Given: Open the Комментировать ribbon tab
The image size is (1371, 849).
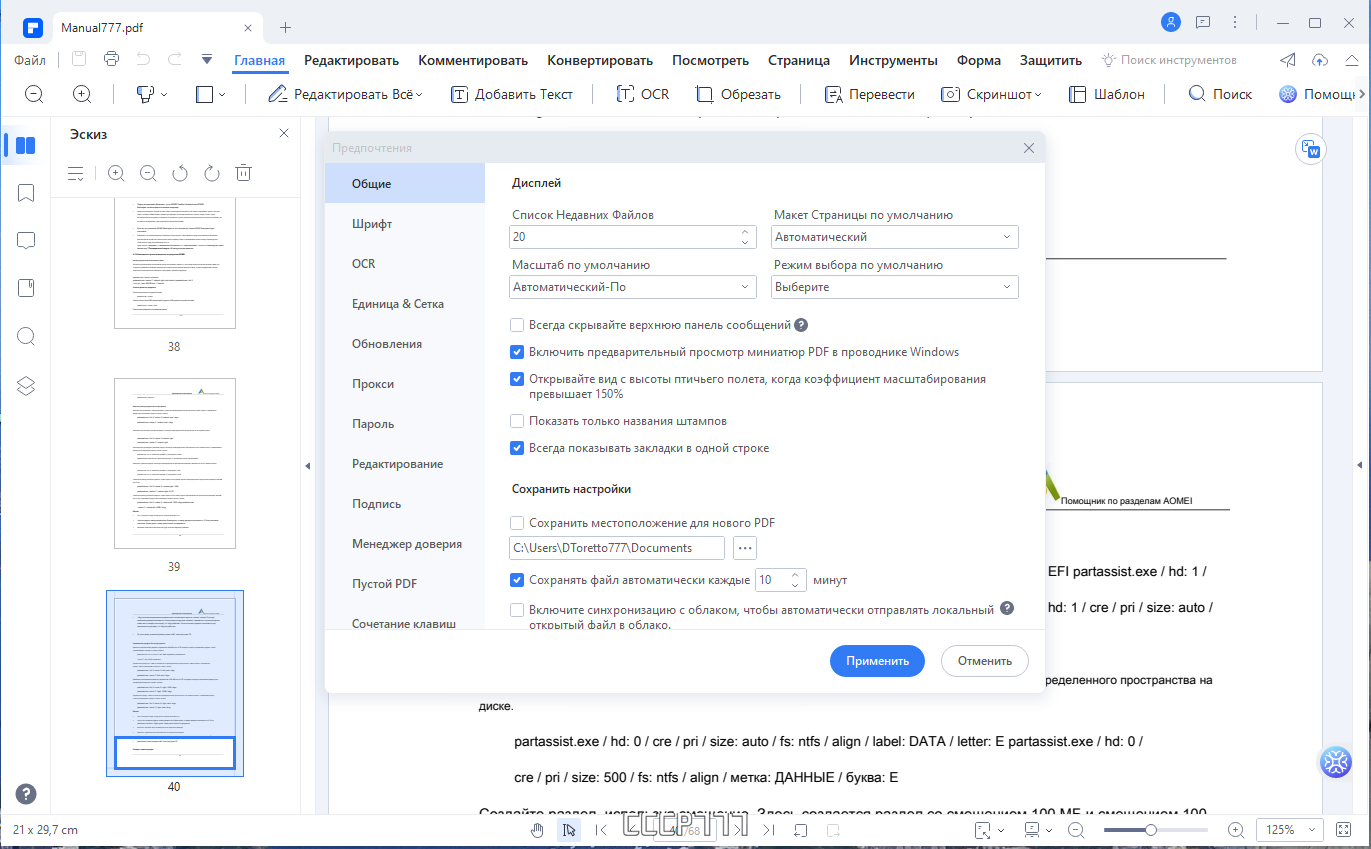Looking at the screenshot, I should 473,61.
